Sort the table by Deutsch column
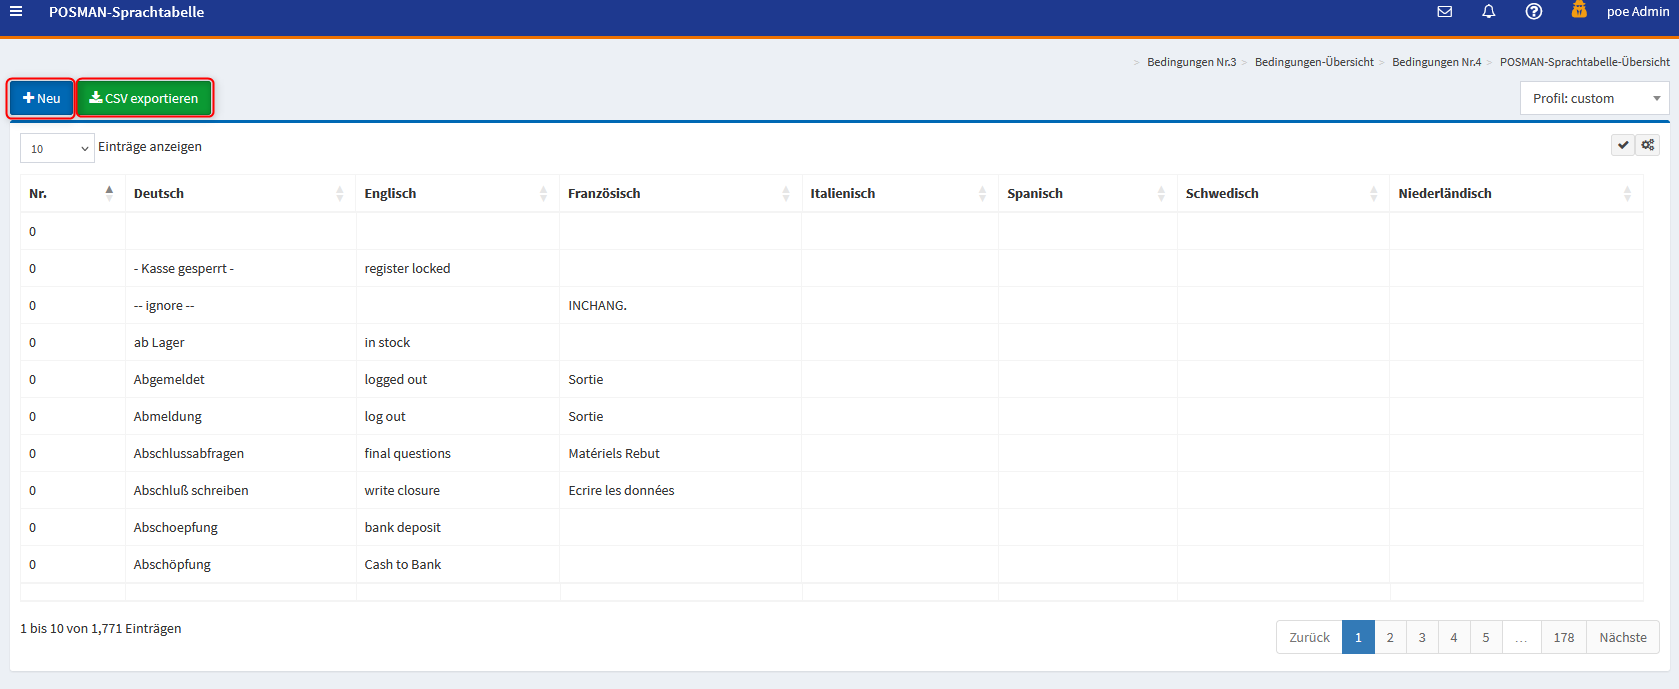The image size is (1679, 689). tap(240, 193)
